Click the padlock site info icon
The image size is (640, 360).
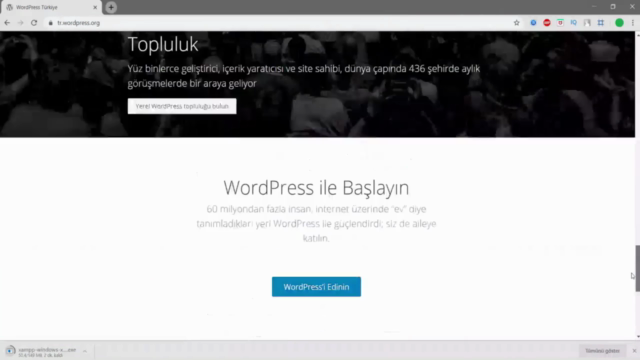point(51,23)
